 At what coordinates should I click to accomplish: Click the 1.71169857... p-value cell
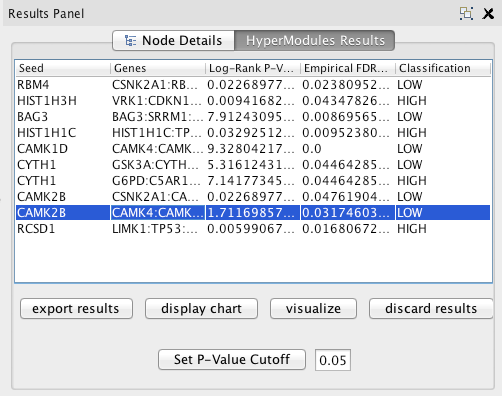[253, 213]
